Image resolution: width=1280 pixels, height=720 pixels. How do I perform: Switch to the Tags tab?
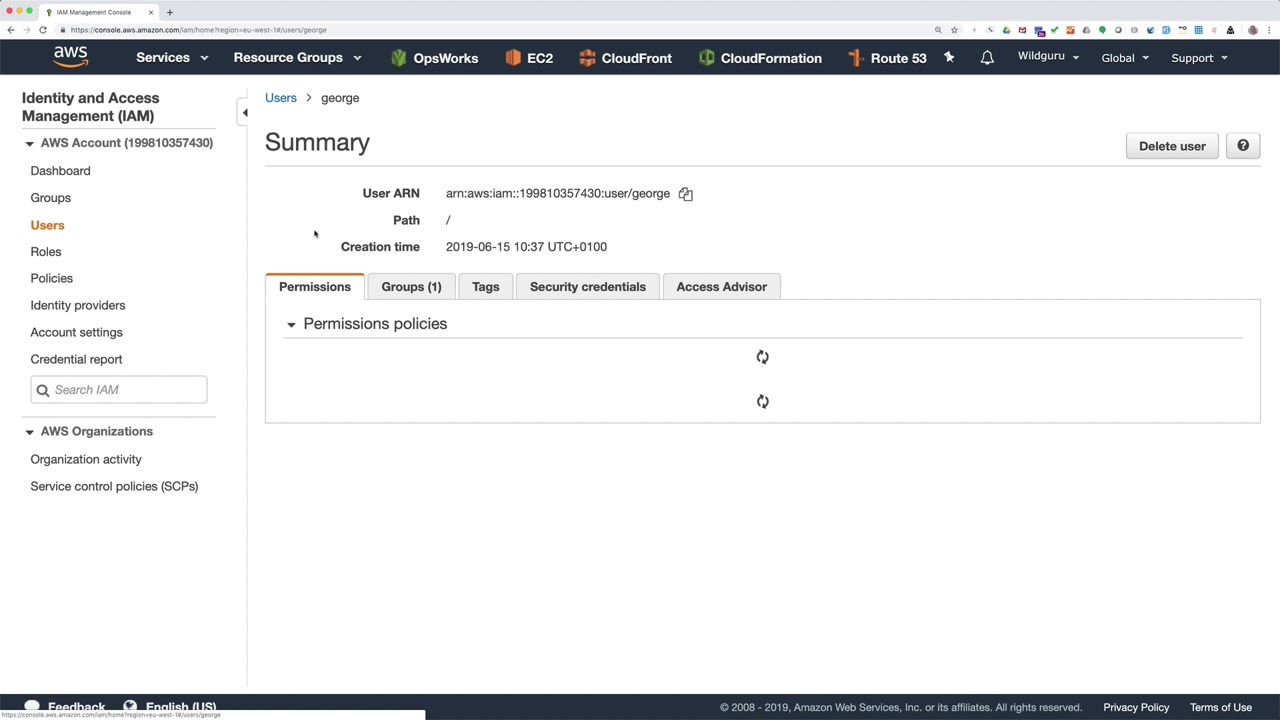click(485, 287)
